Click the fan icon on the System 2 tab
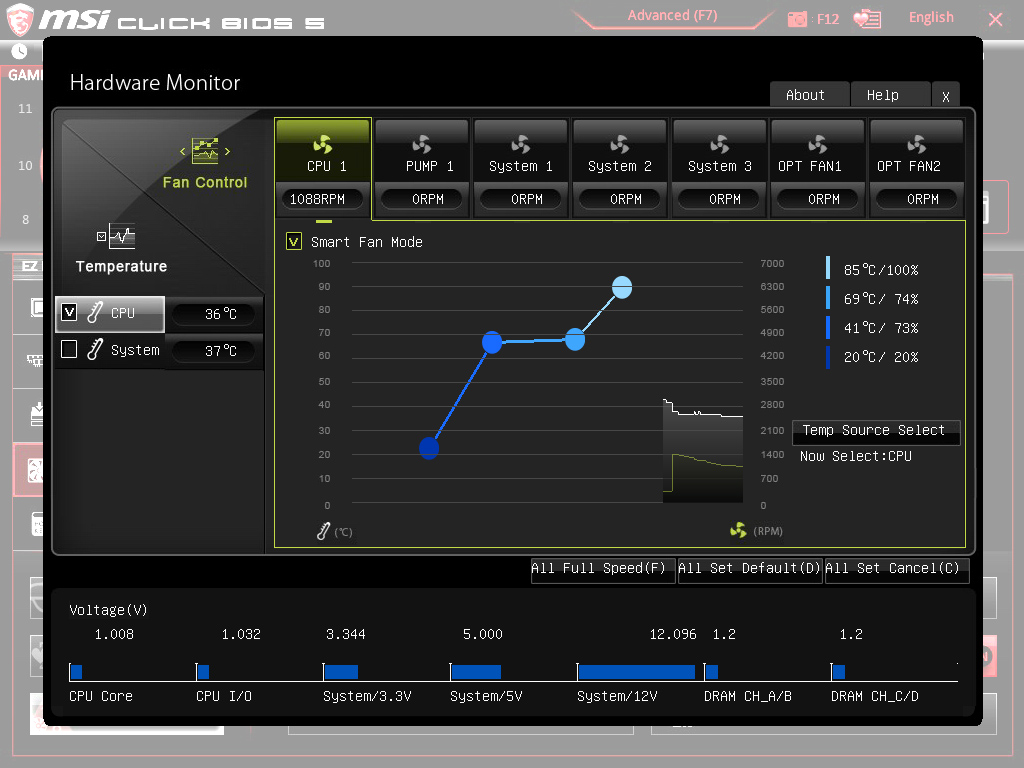The height and width of the screenshot is (768, 1024). (x=620, y=144)
